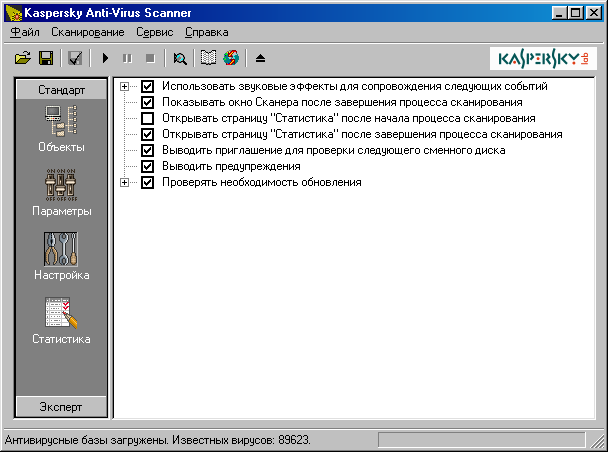Open the Файл menu
608x452 pixels.
coord(25,32)
